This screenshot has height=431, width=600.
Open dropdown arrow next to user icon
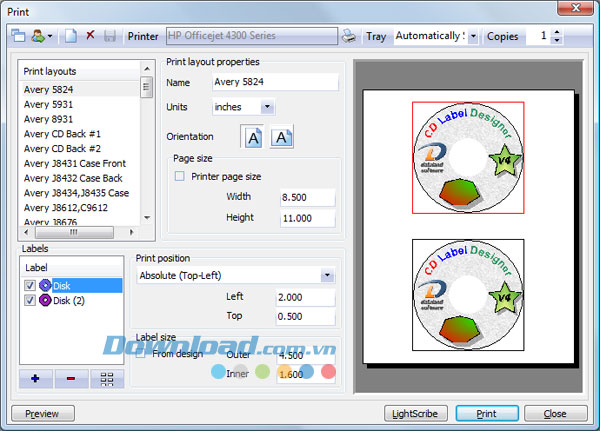tap(50, 36)
